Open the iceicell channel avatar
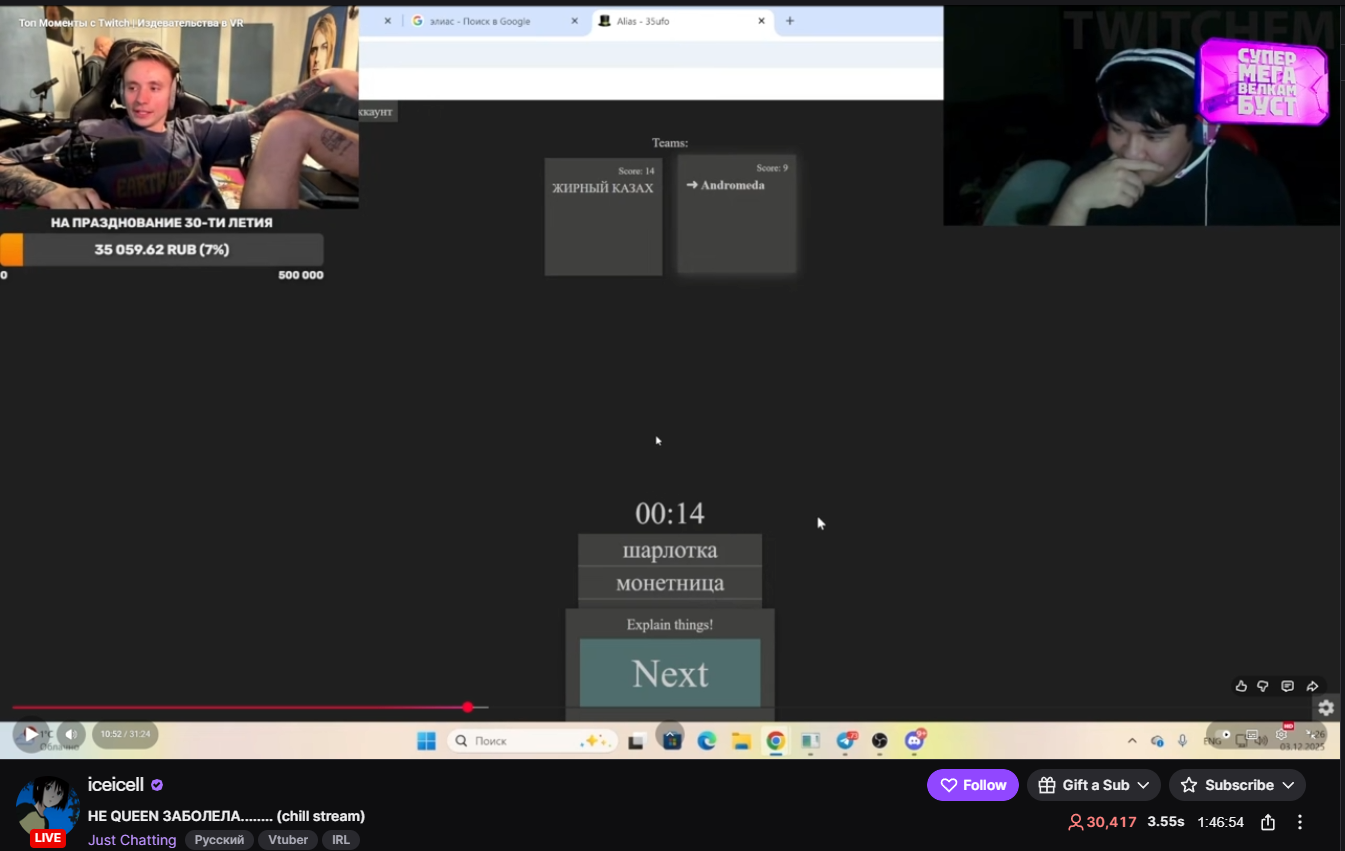The image size is (1345, 851). click(x=47, y=808)
